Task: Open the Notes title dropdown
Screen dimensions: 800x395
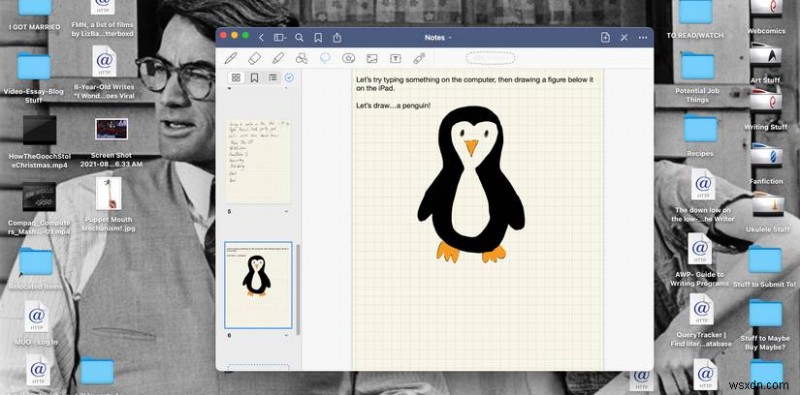Action: tap(438, 38)
